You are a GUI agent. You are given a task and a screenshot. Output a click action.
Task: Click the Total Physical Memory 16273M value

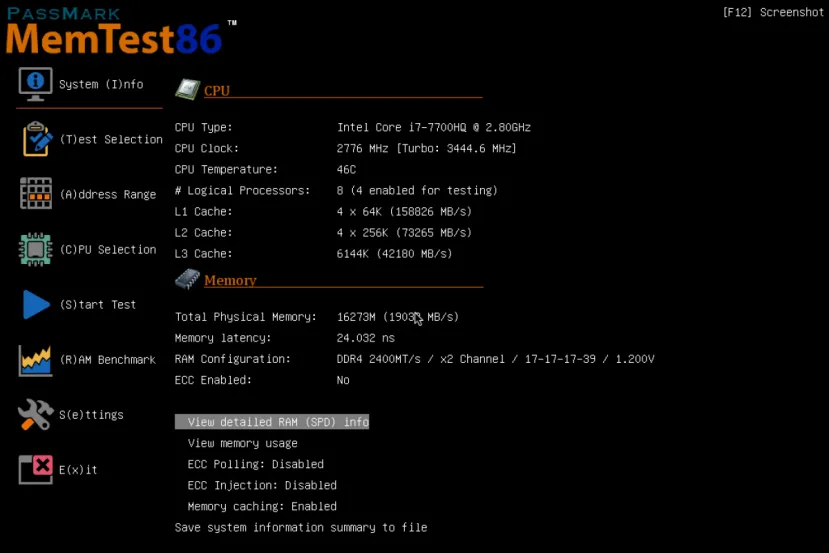(398, 317)
